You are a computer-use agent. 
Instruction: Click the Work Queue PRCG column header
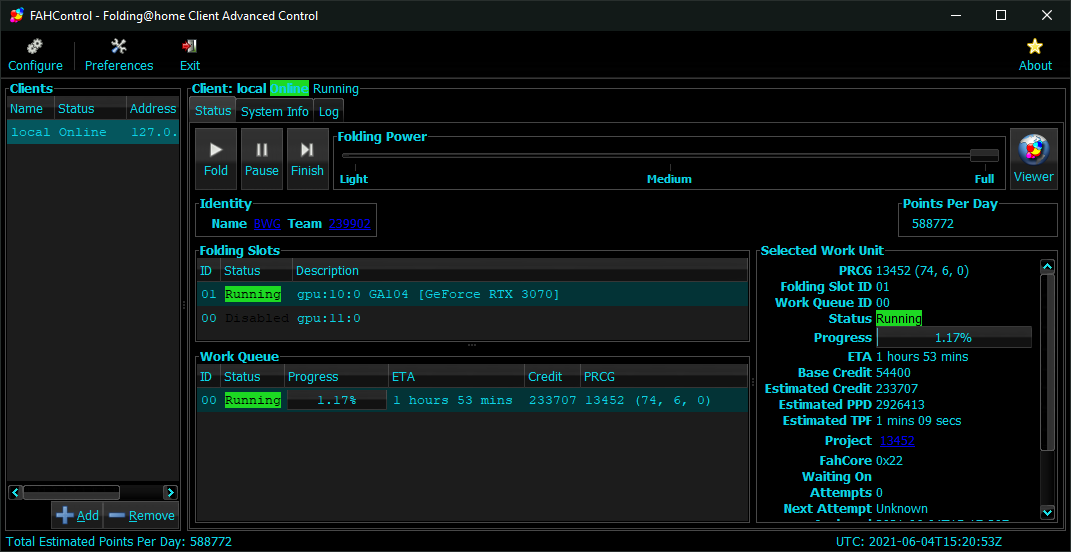point(665,376)
